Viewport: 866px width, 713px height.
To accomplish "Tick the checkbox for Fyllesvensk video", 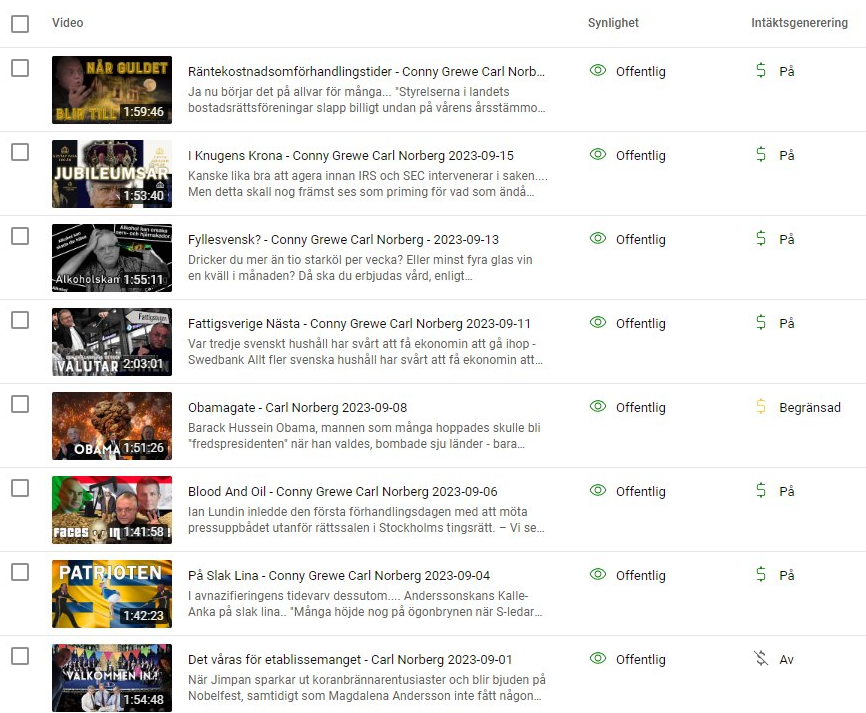I will point(20,236).
